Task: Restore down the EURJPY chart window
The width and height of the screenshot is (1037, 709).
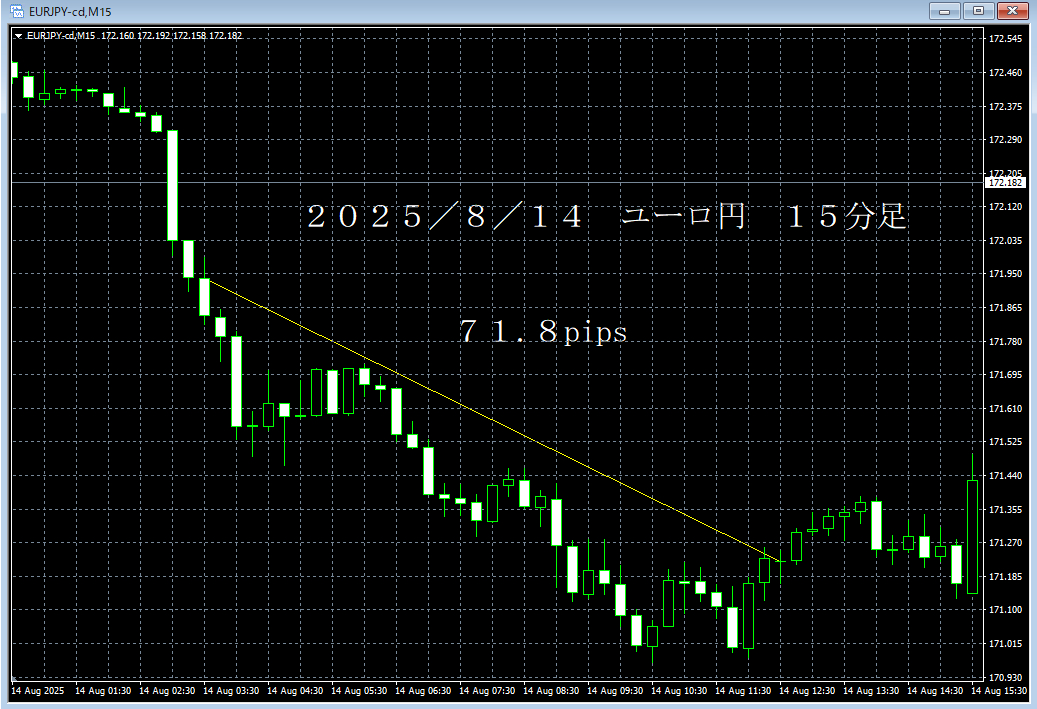Action: tap(976, 11)
